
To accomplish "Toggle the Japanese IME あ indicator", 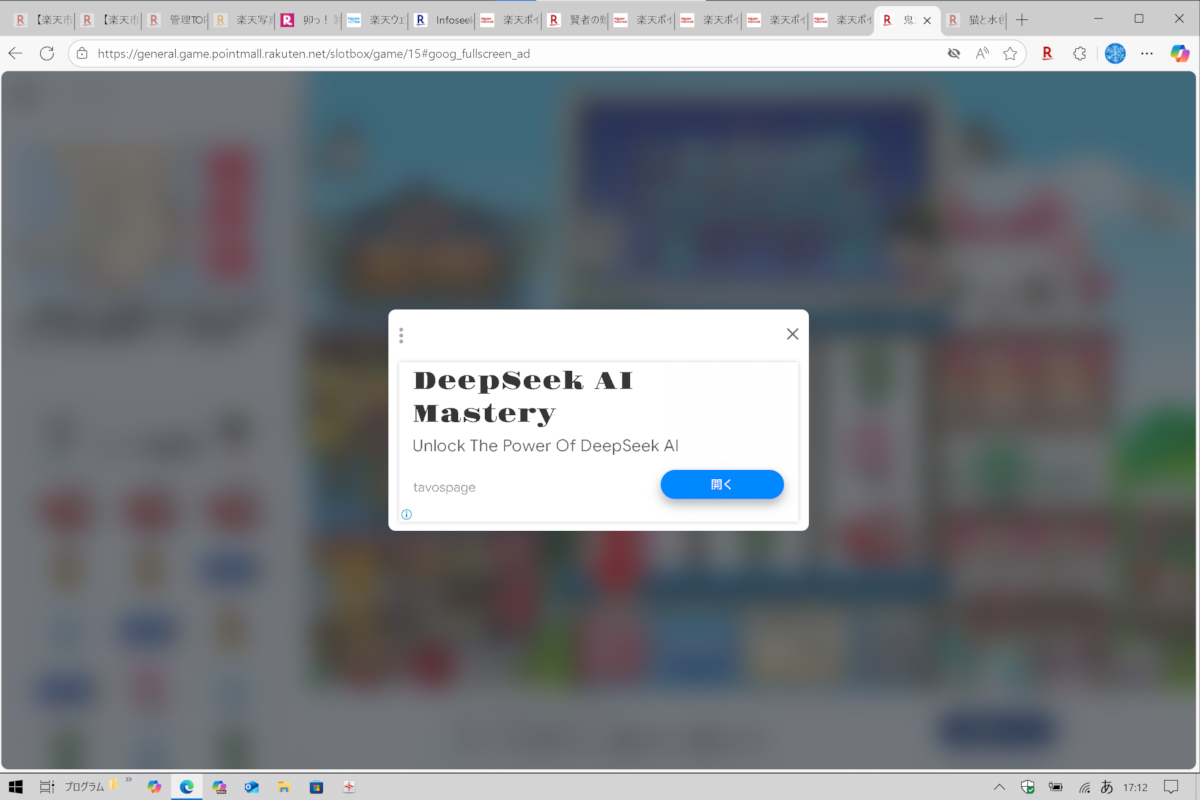I will 1107,787.
